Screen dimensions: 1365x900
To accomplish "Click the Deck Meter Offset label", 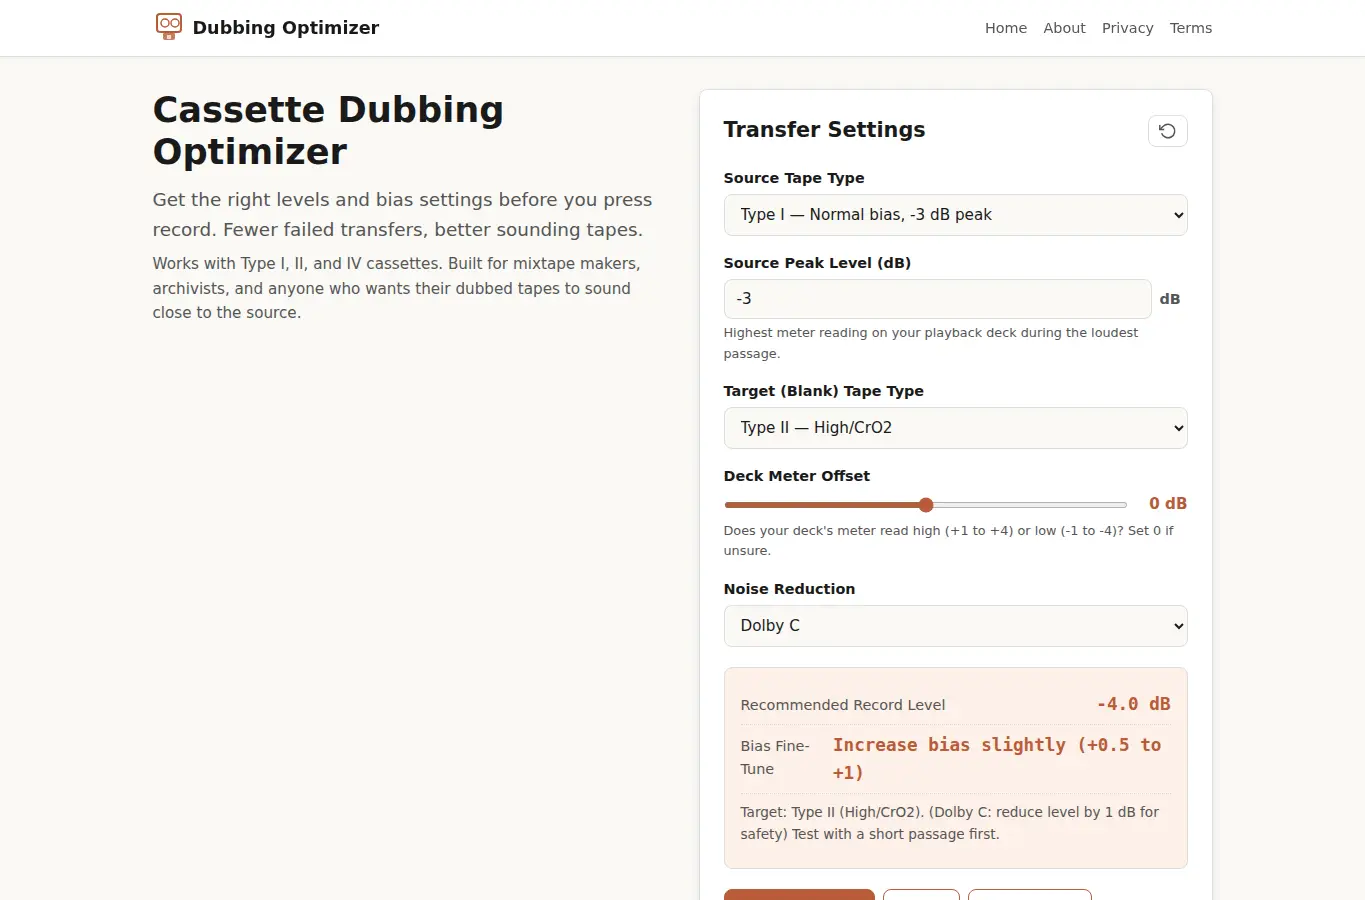I will pyautogui.click(x=796, y=476).
